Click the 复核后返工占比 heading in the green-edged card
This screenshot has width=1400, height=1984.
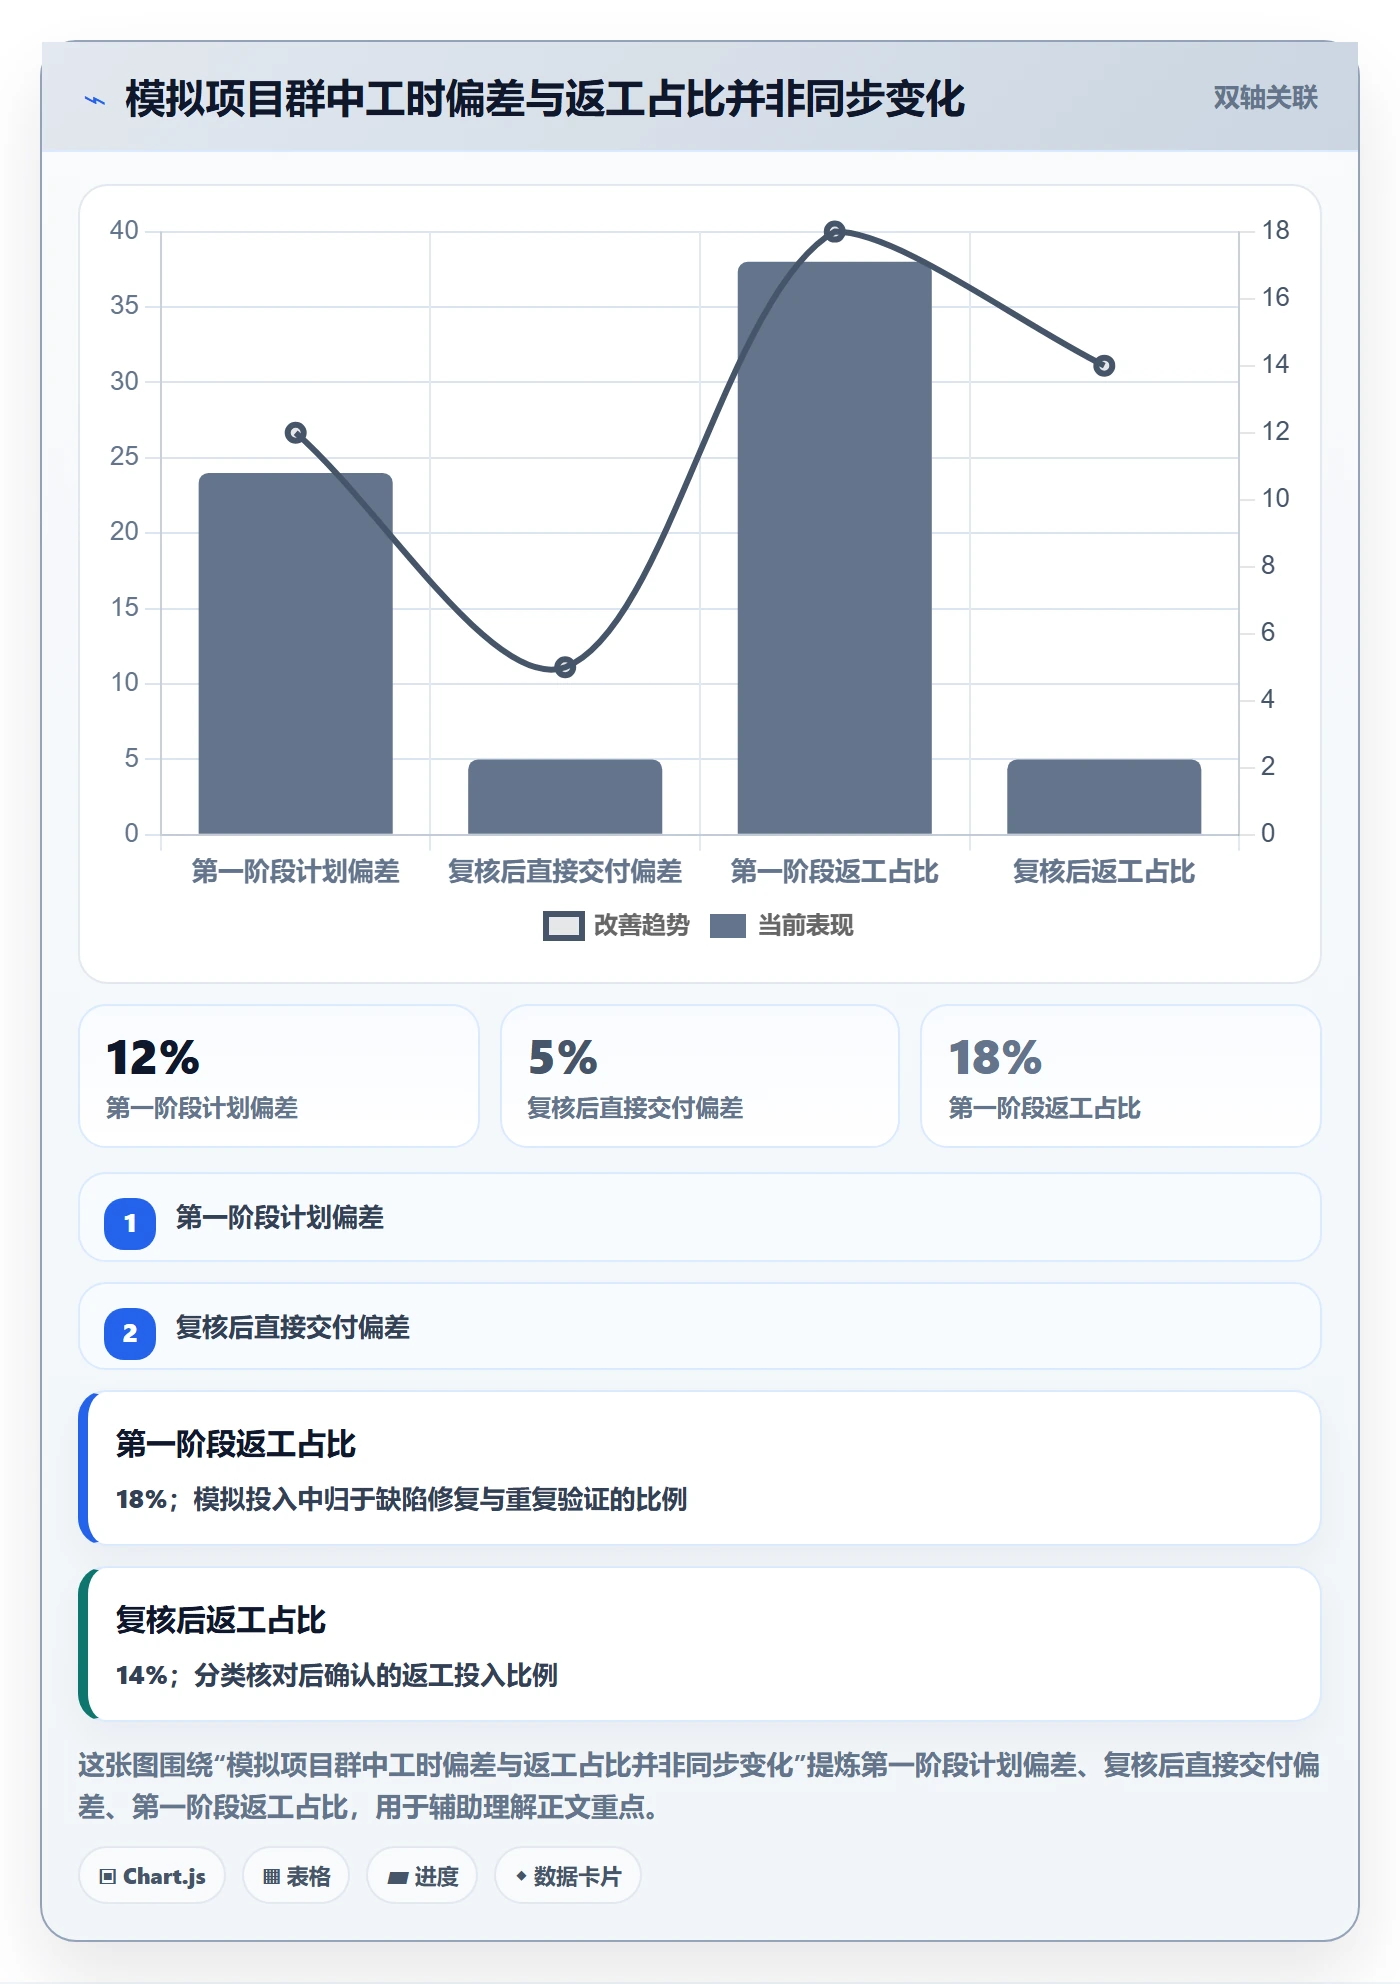click(221, 1620)
